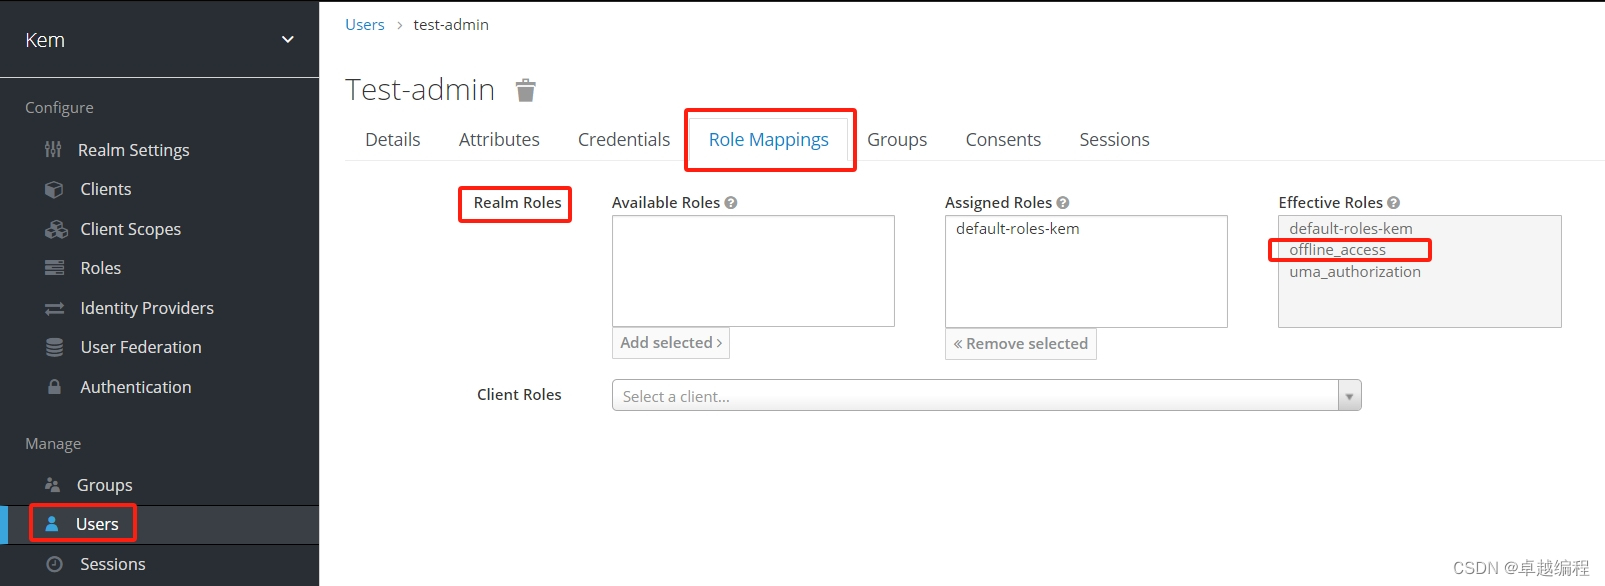
Task: Click the trash icon beside Test-admin
Action: point(526,91)
